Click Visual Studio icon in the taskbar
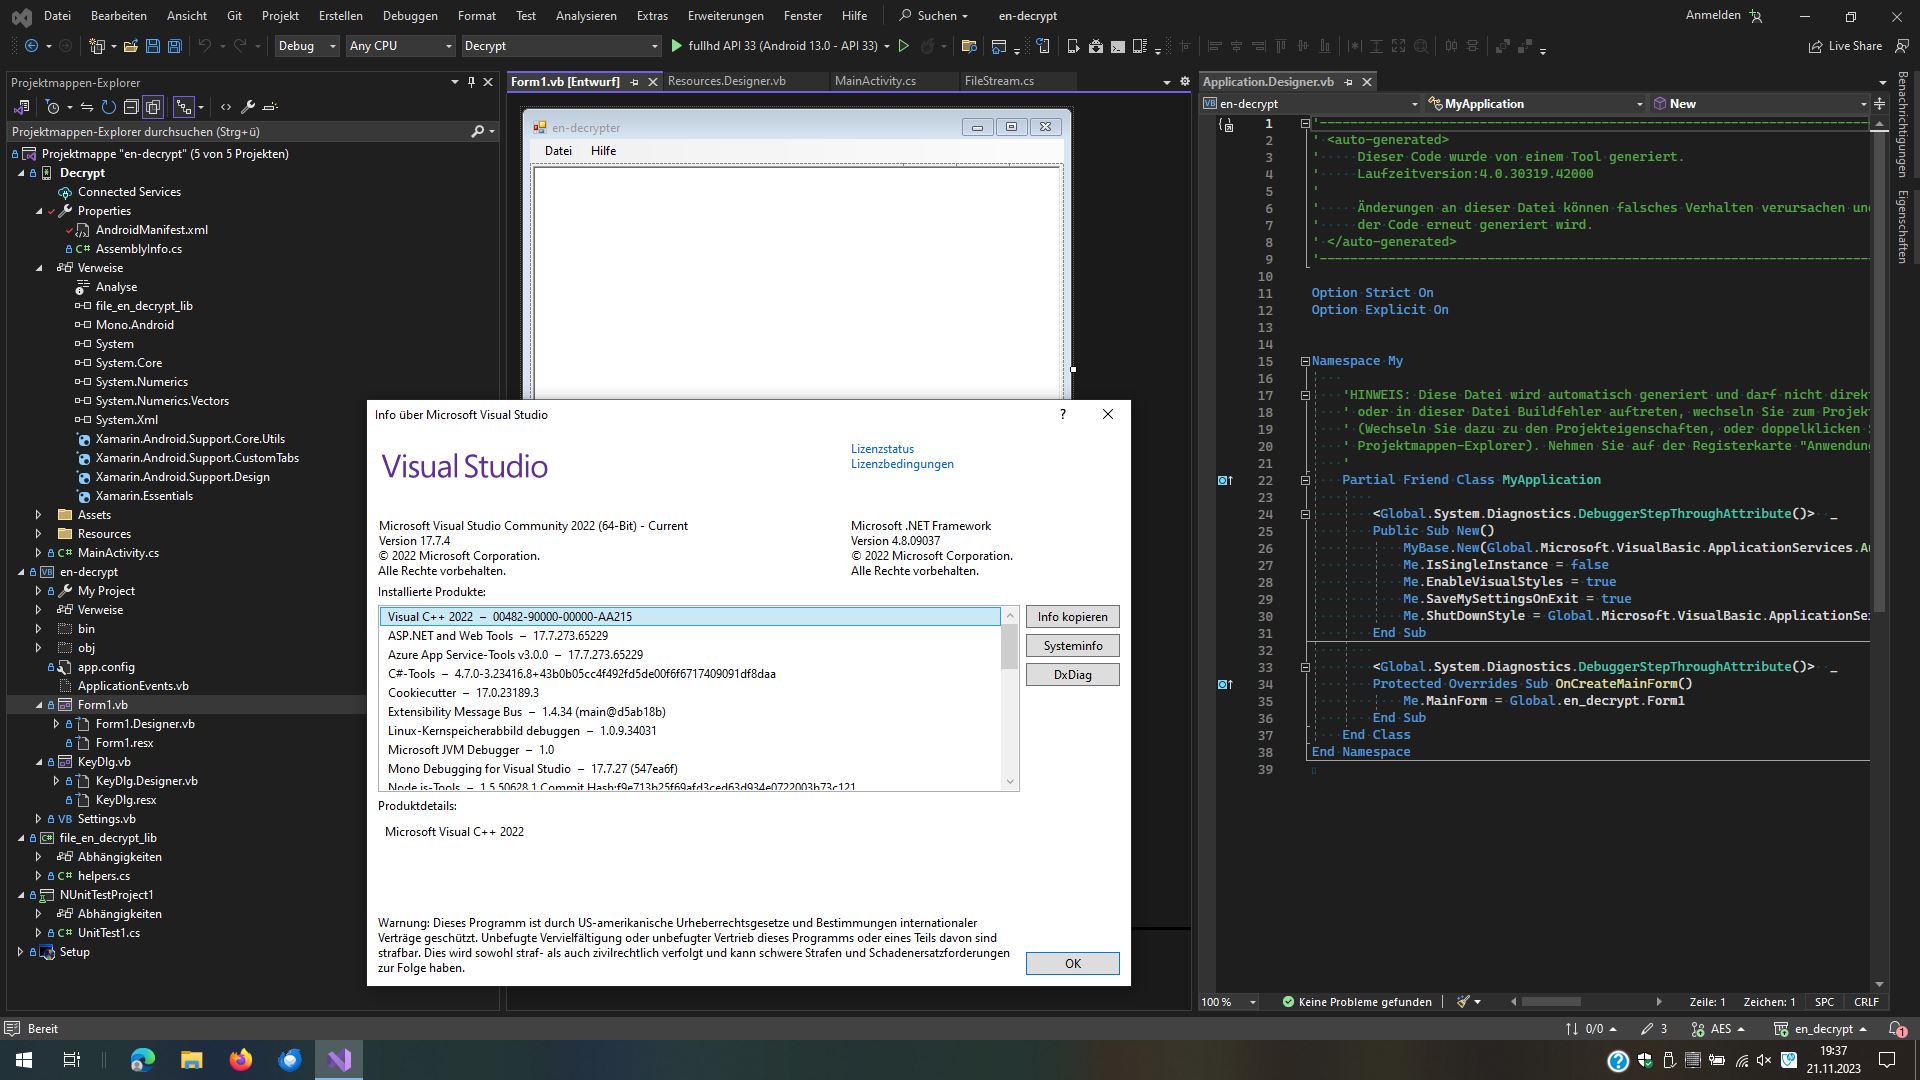Viewport: 1920px width, 1080px height. click(x=339, y=1060)
